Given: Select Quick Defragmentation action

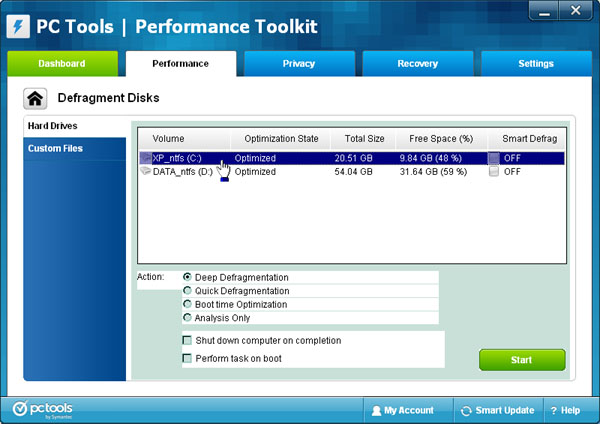Looking at the screenshot, I should pos(187,291).
